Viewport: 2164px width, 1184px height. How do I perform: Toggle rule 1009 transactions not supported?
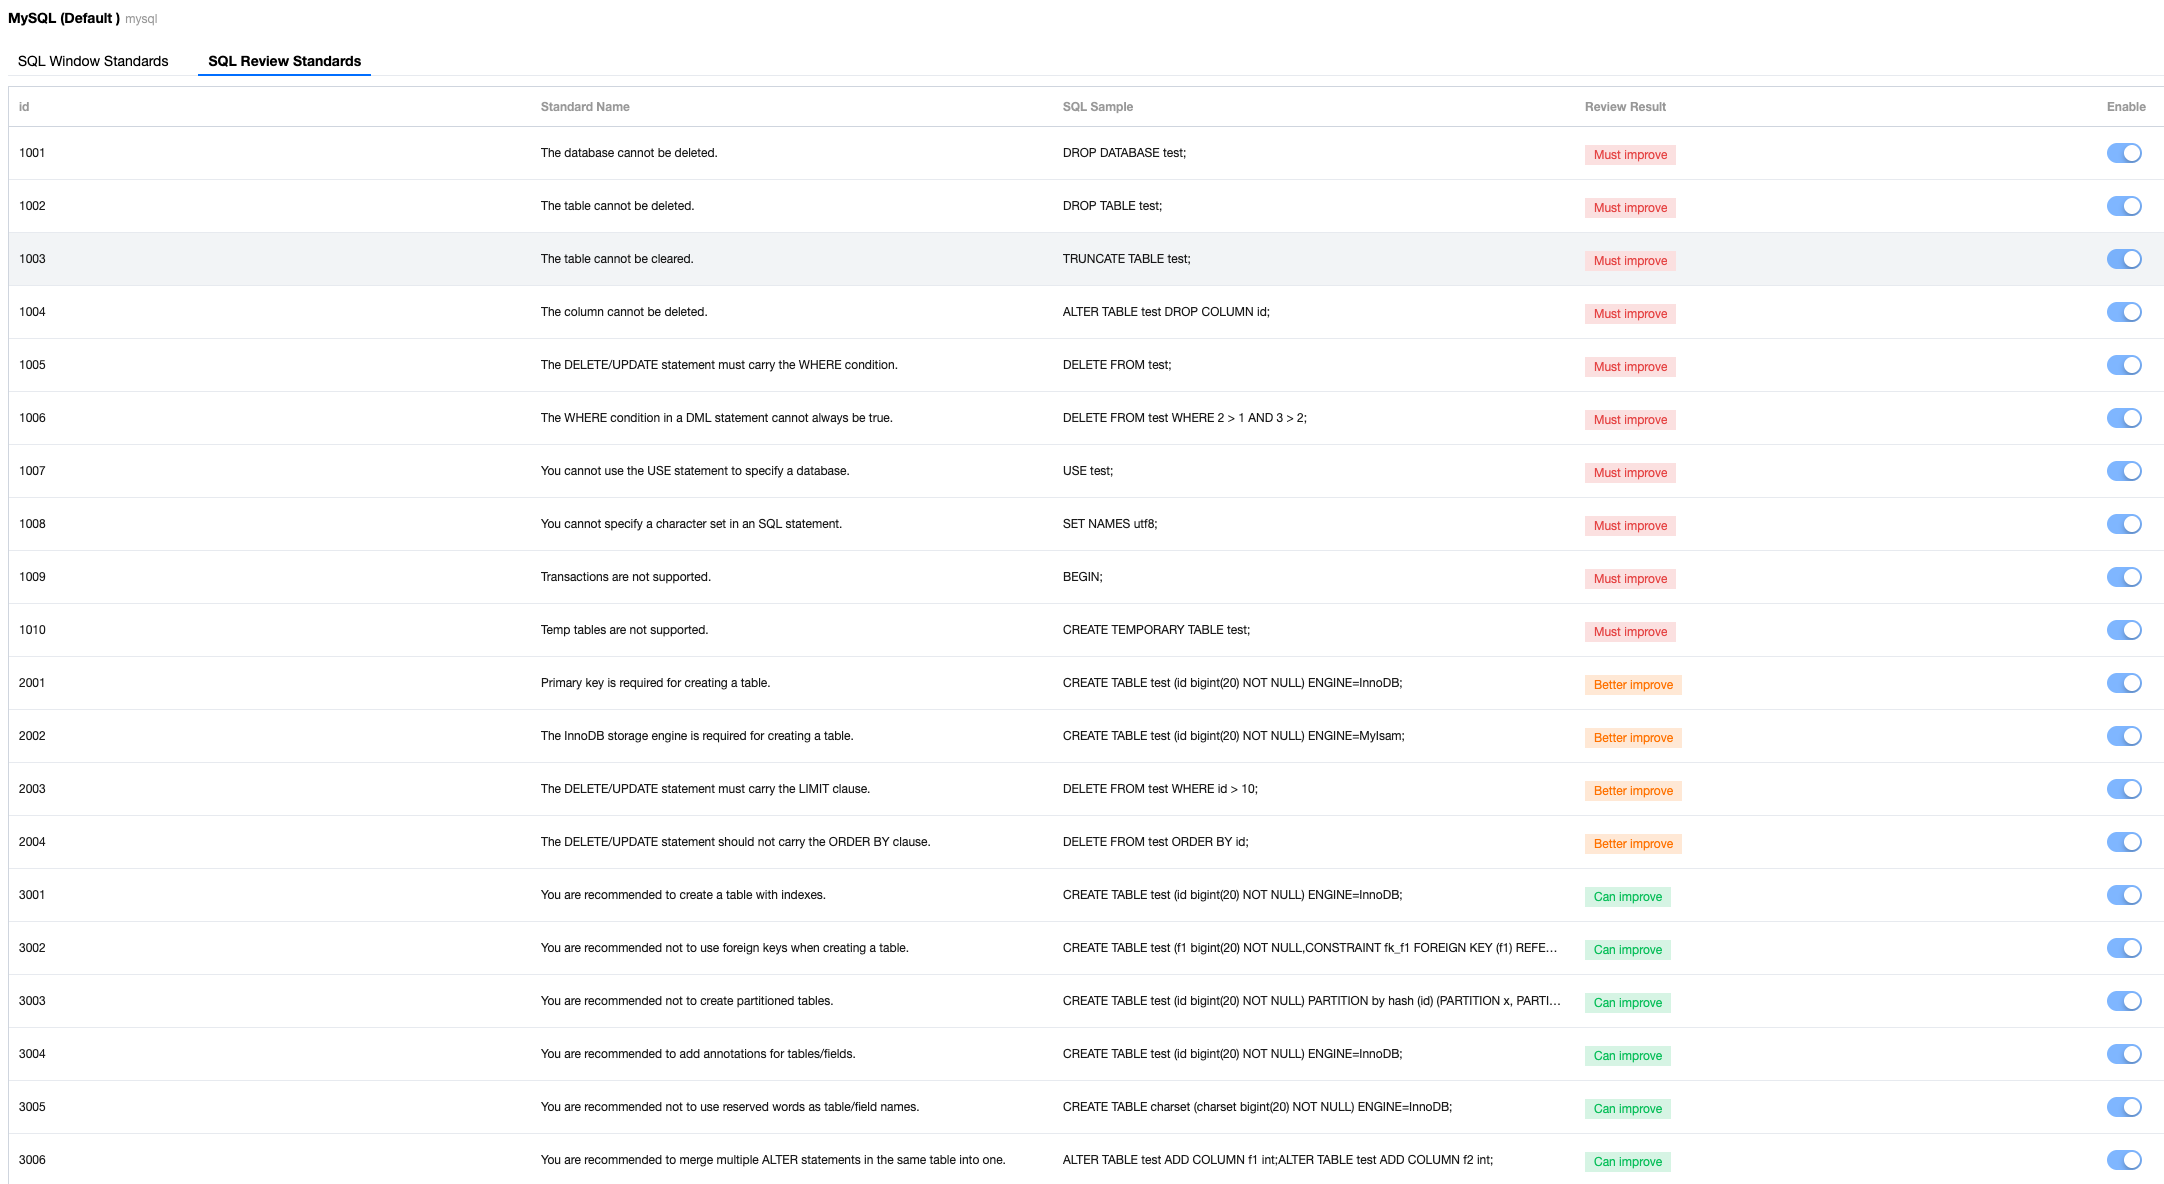tap(2123, 577)
